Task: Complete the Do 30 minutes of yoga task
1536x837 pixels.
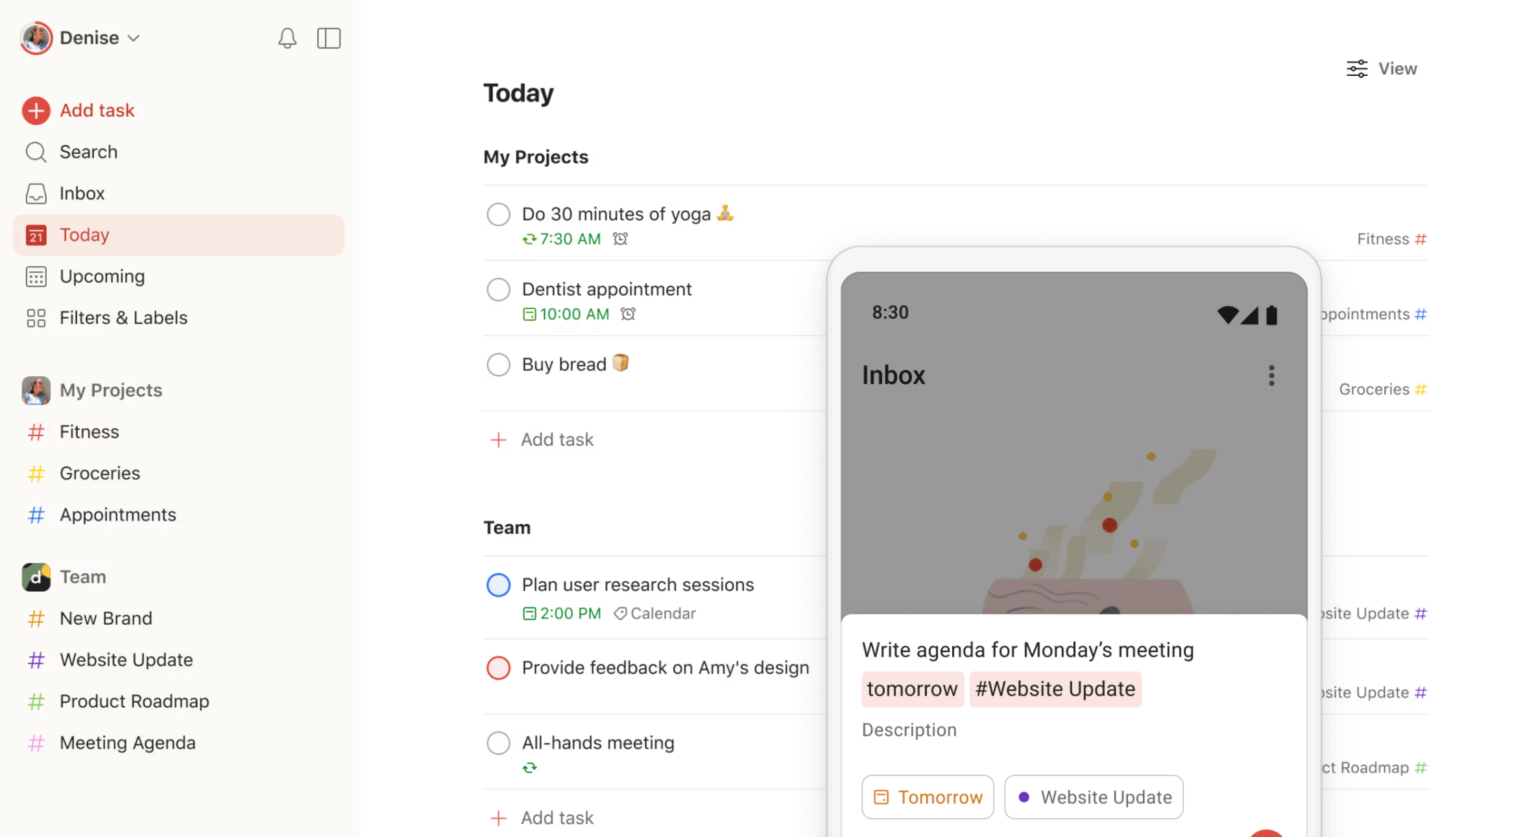Action: point(498,214)
